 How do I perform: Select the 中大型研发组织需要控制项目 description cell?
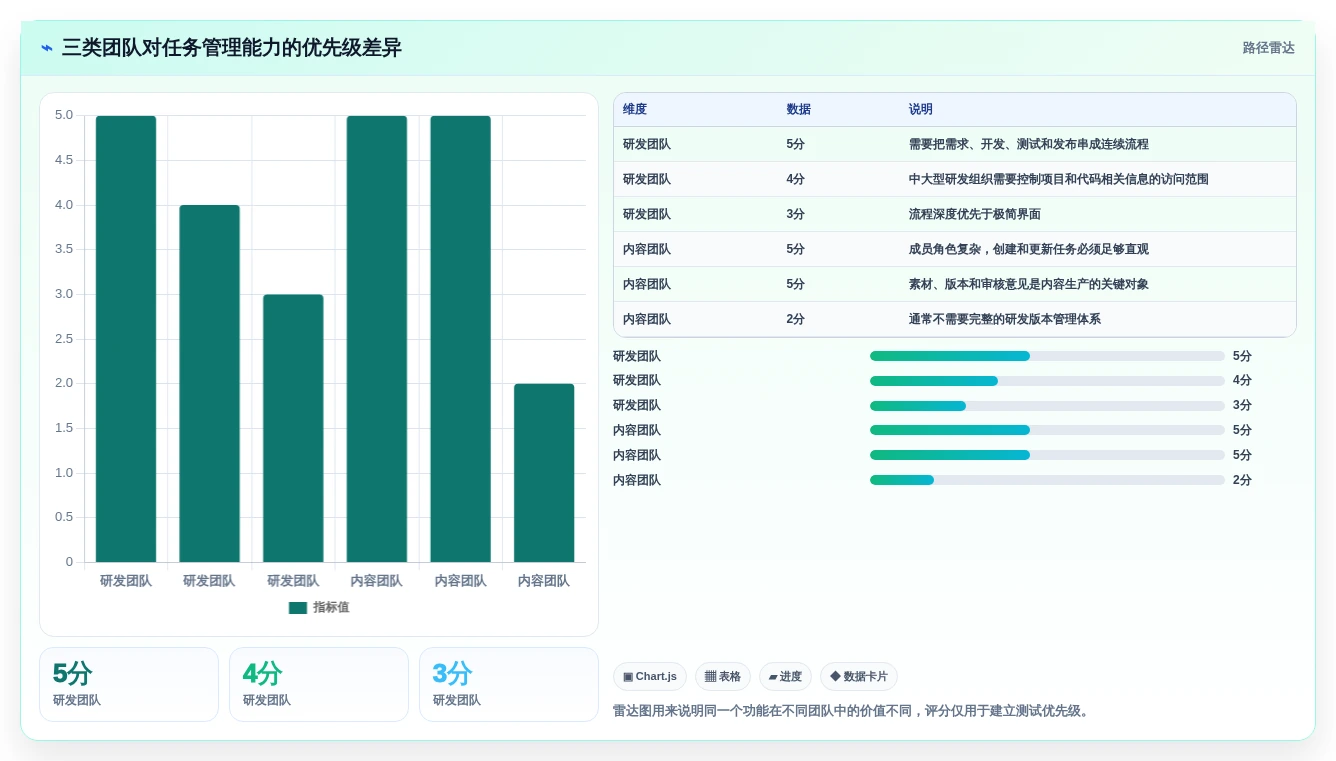tap(1059, 179)
